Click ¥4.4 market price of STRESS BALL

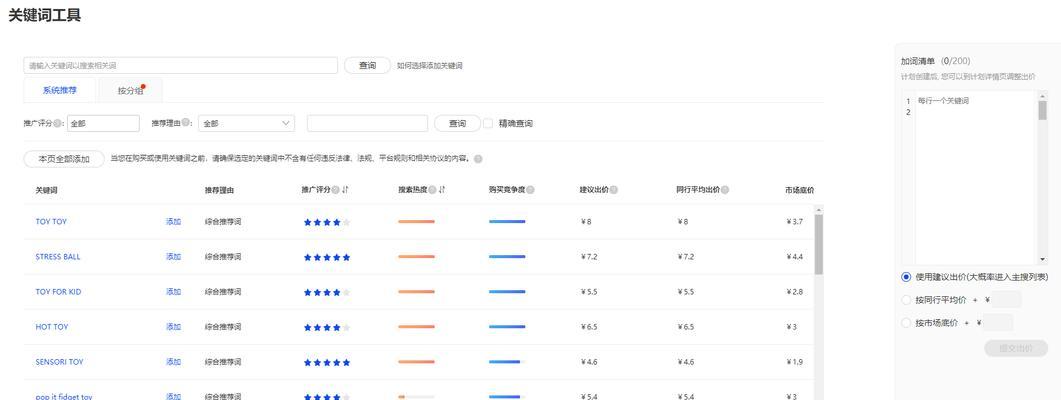(x=795, y=257)
